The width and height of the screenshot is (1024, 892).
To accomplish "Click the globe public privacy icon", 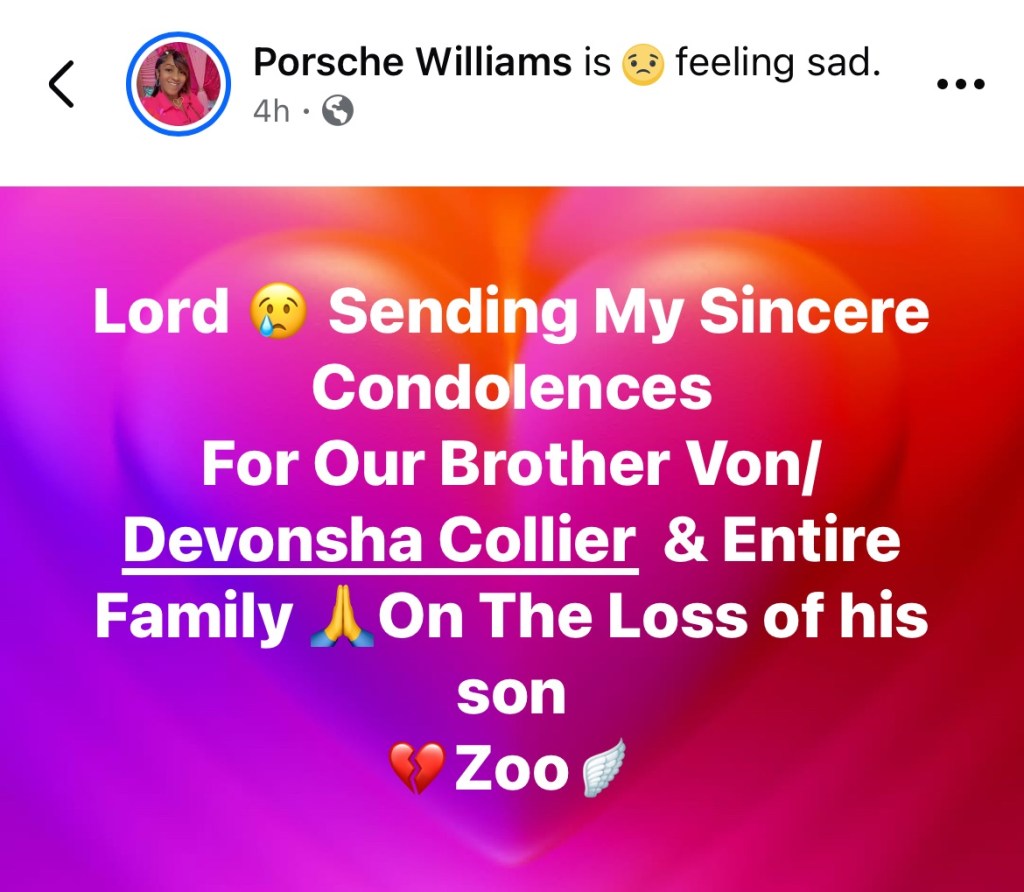I will click(x=338, y=111).
